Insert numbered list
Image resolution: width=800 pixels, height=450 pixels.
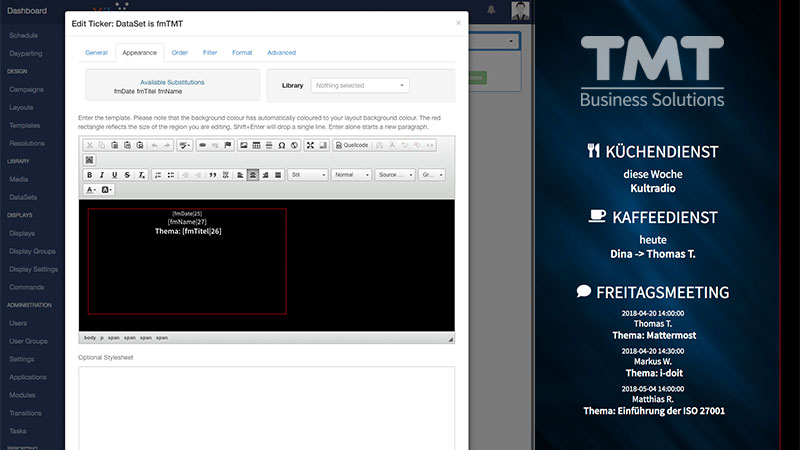[x=158, y=175]
